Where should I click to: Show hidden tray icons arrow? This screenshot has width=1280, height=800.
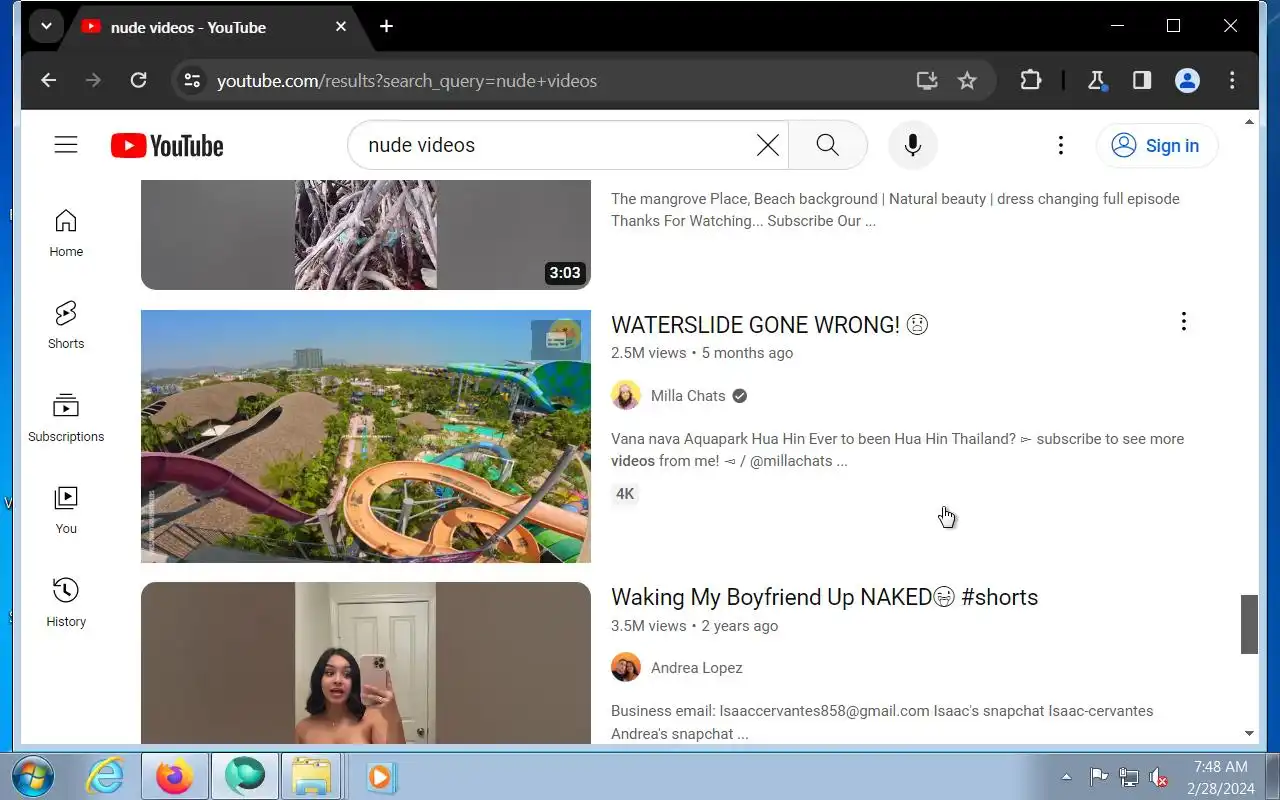coord(1066,777)
